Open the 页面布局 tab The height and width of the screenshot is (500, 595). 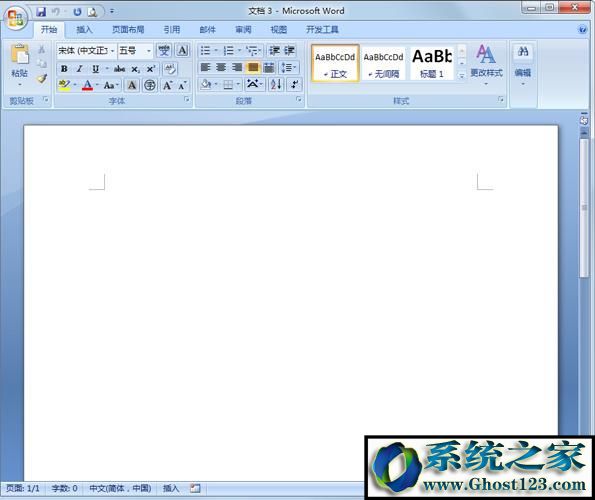tap(128, 29)
